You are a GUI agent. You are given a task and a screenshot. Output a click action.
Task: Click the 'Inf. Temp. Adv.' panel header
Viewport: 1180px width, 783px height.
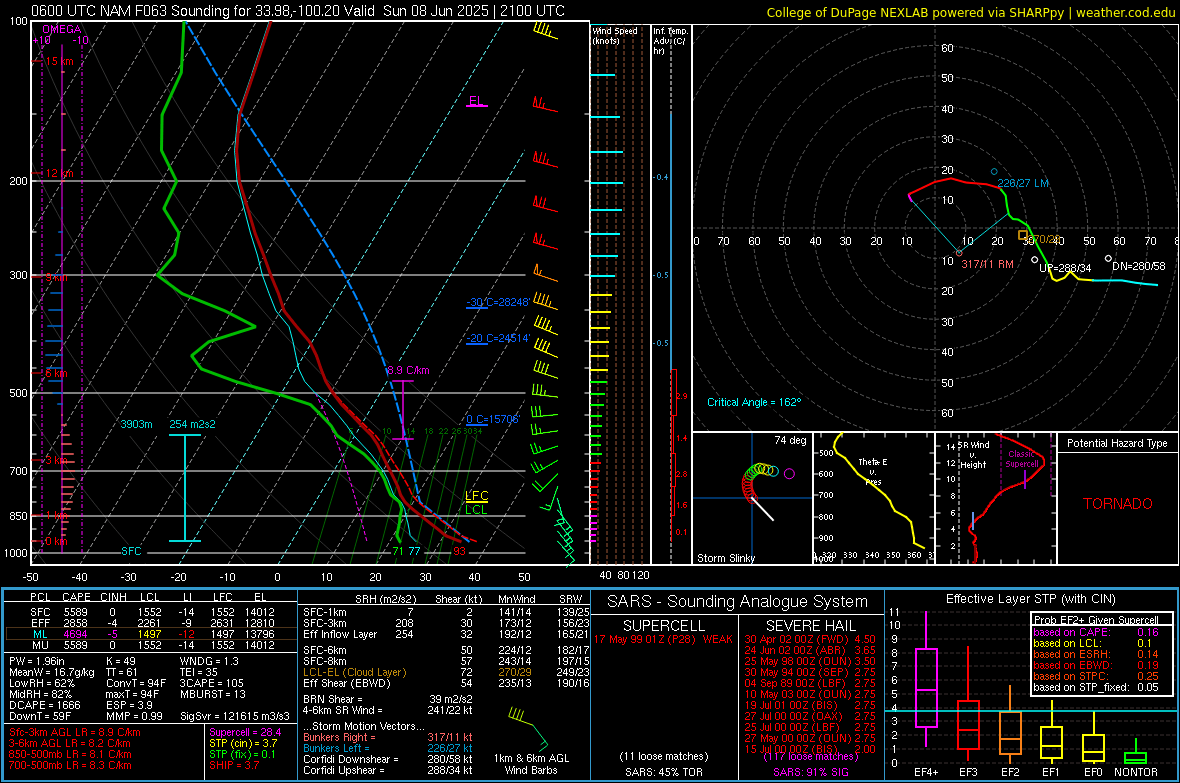[670, 41]
